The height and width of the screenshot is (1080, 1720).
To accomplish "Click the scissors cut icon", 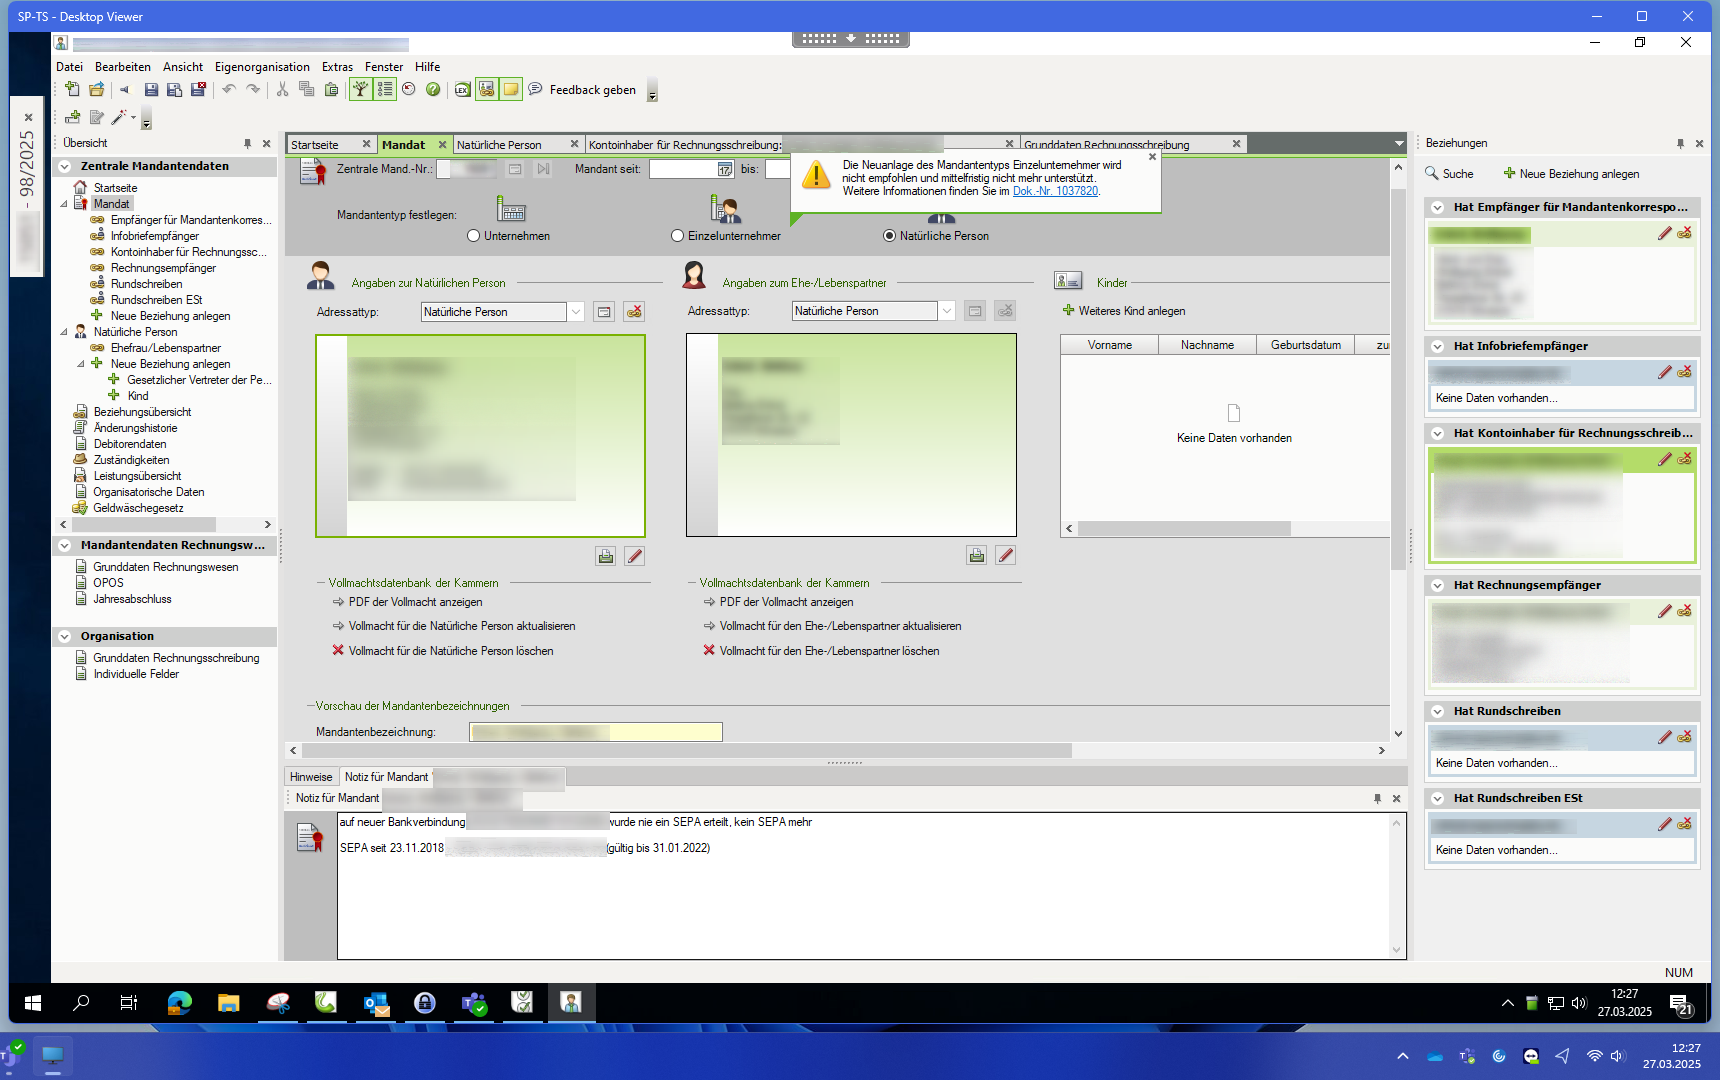I will click(x=282, y=90).
